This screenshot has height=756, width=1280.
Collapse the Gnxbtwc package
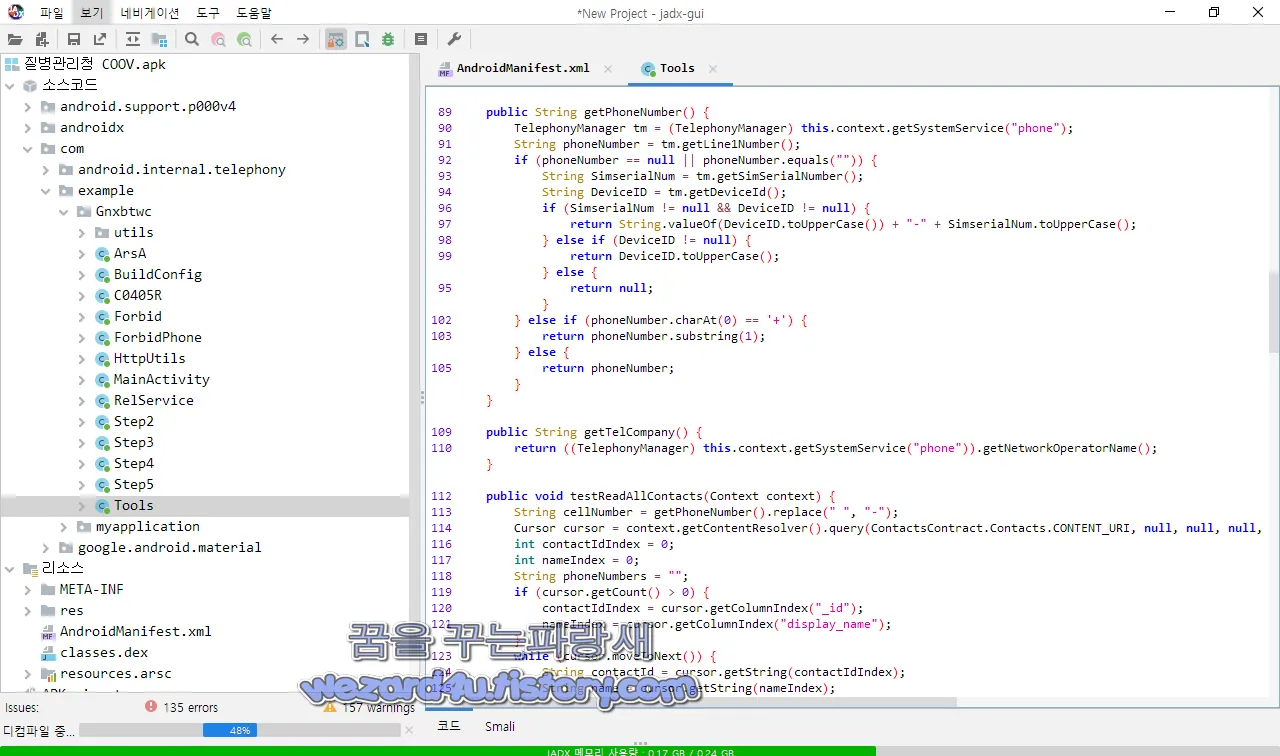click(64, 211)
